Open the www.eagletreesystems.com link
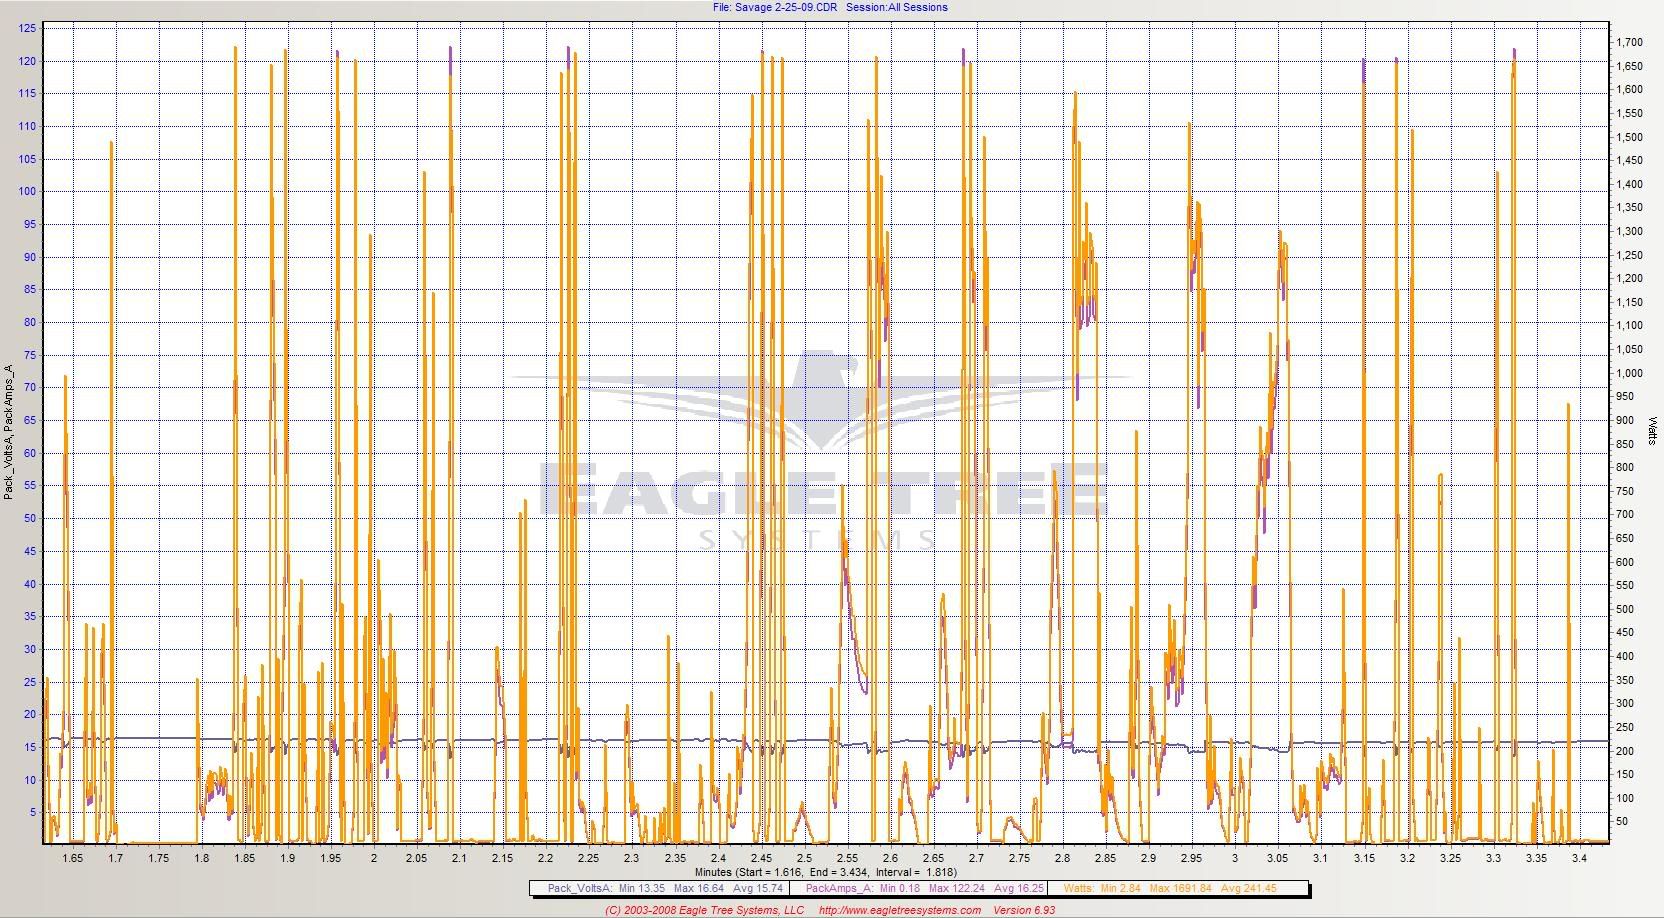The width and height of the screenshot is (1664, 918). pyautogui.click(x=900, y=910)
